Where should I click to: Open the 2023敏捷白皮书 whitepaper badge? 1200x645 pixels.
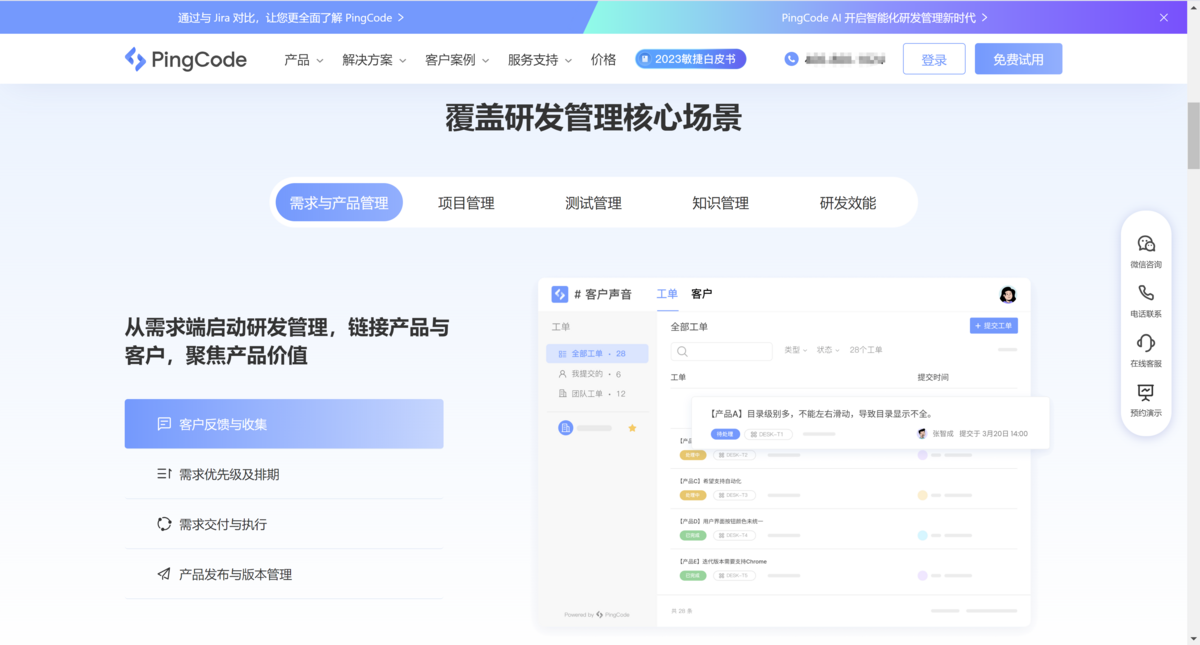690,59
